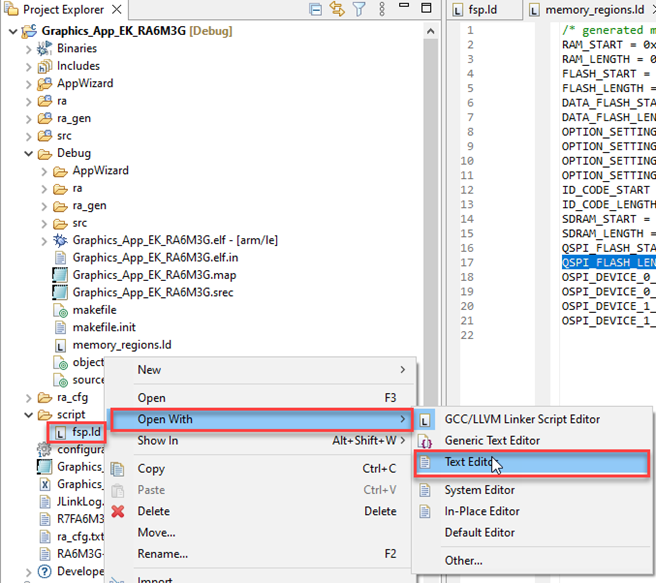
Task: Click the project icon for Graphics_App_EK_RA6M3G
Action: click(x=29, y=31)
